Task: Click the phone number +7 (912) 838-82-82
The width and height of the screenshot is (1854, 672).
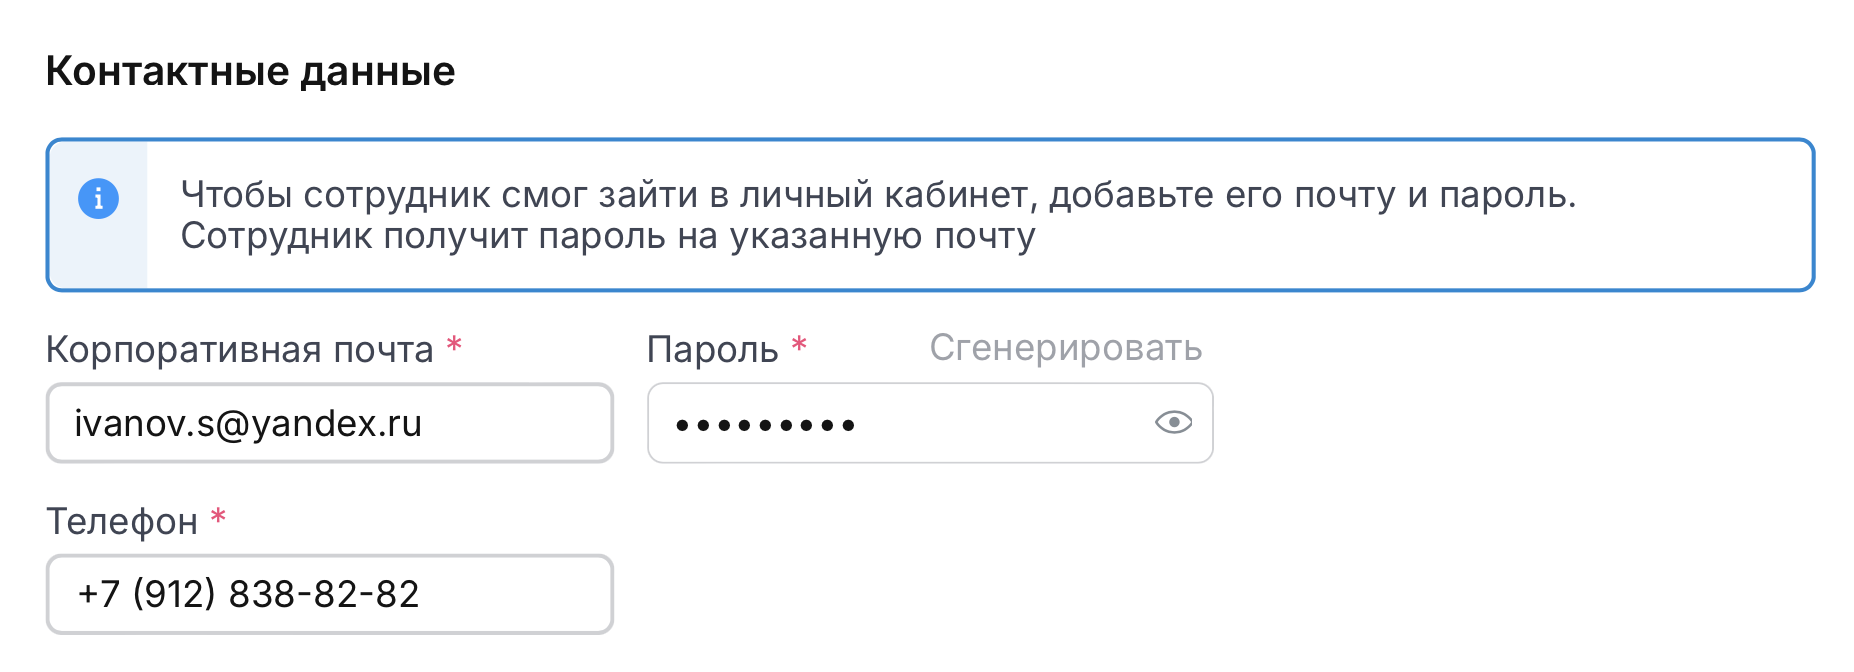Action: [248, 595]
